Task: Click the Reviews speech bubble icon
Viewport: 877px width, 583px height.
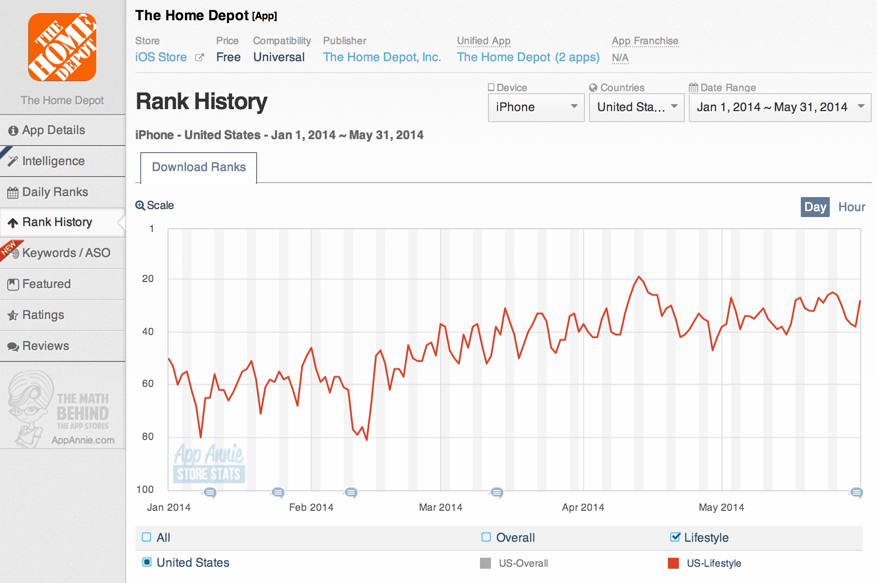Action: (13, 347)
